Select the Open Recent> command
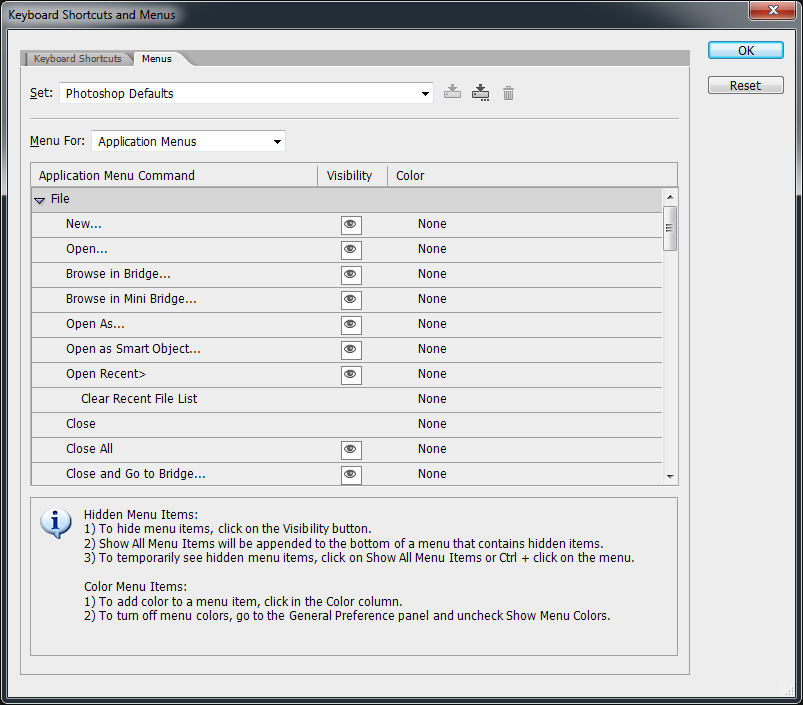The image size is (803, 705). (347, 375)
